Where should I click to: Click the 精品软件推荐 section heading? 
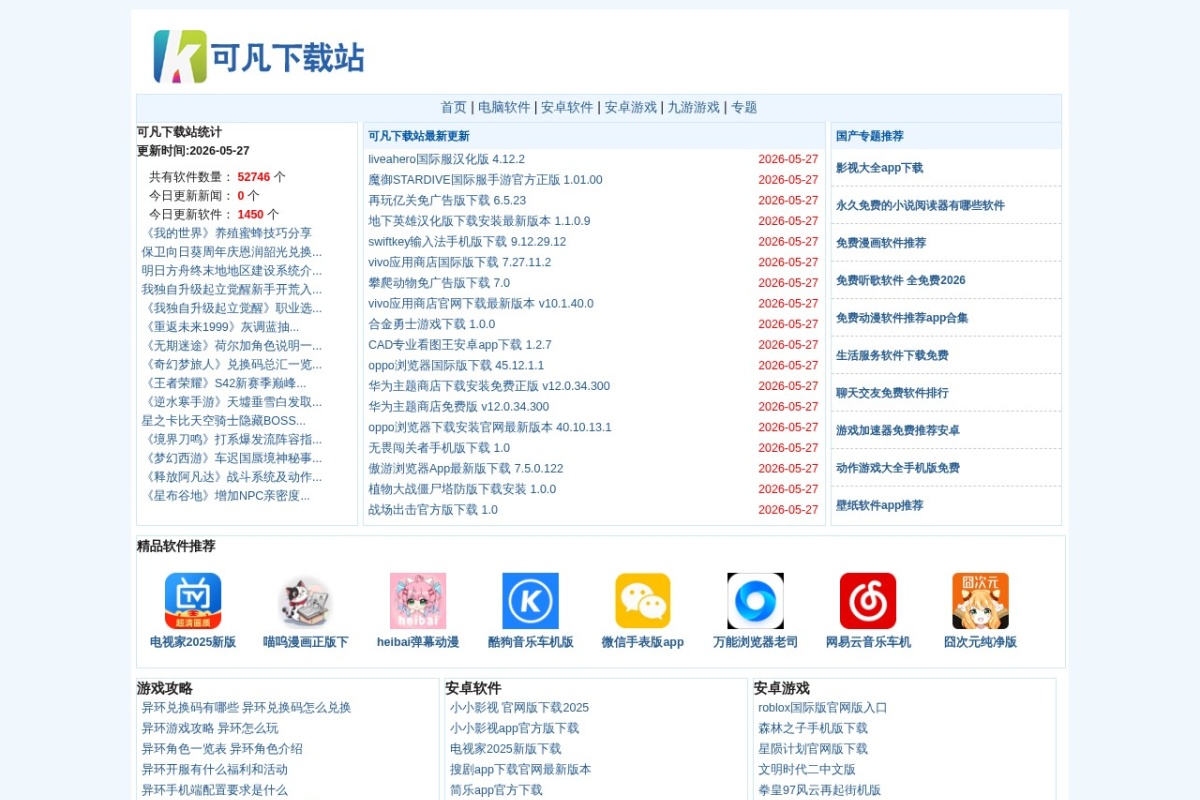click(176, 546)
